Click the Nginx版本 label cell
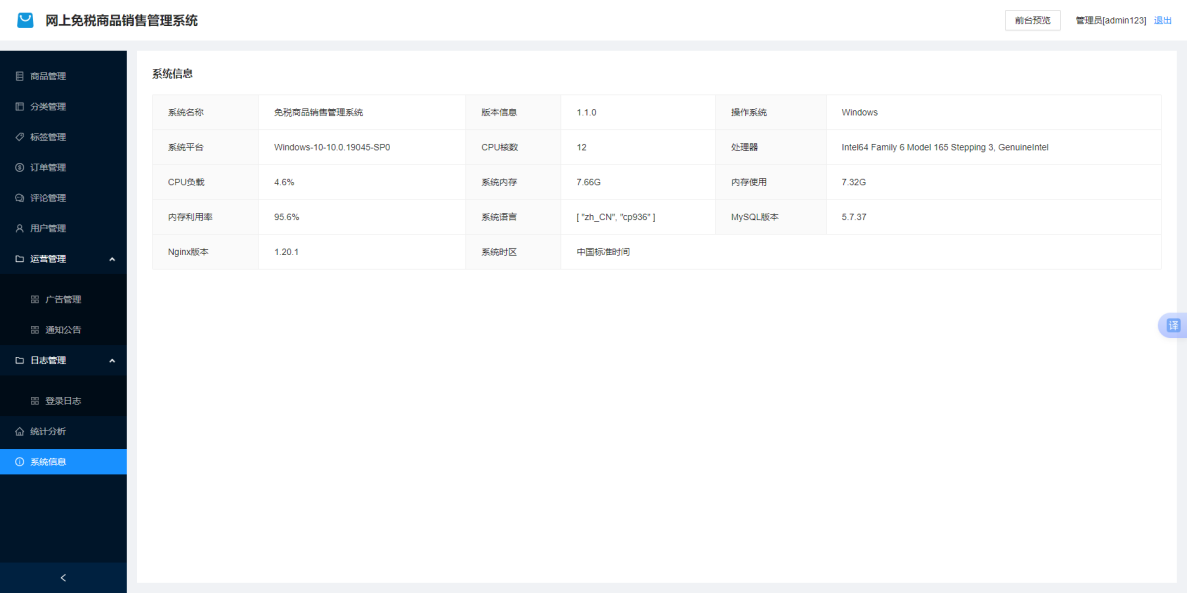Screen dimensions: 1187x593 point(206,251)
